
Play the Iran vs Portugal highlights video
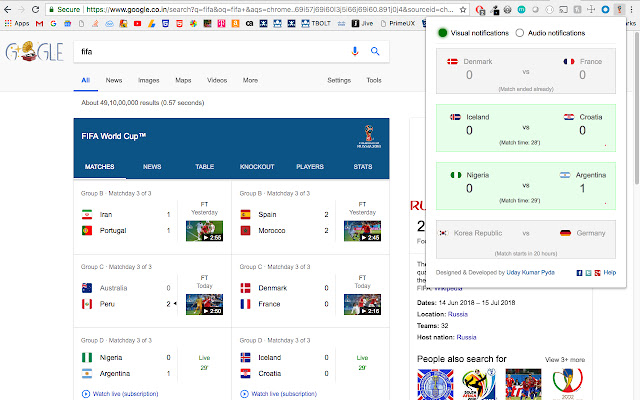pos(204,231)
